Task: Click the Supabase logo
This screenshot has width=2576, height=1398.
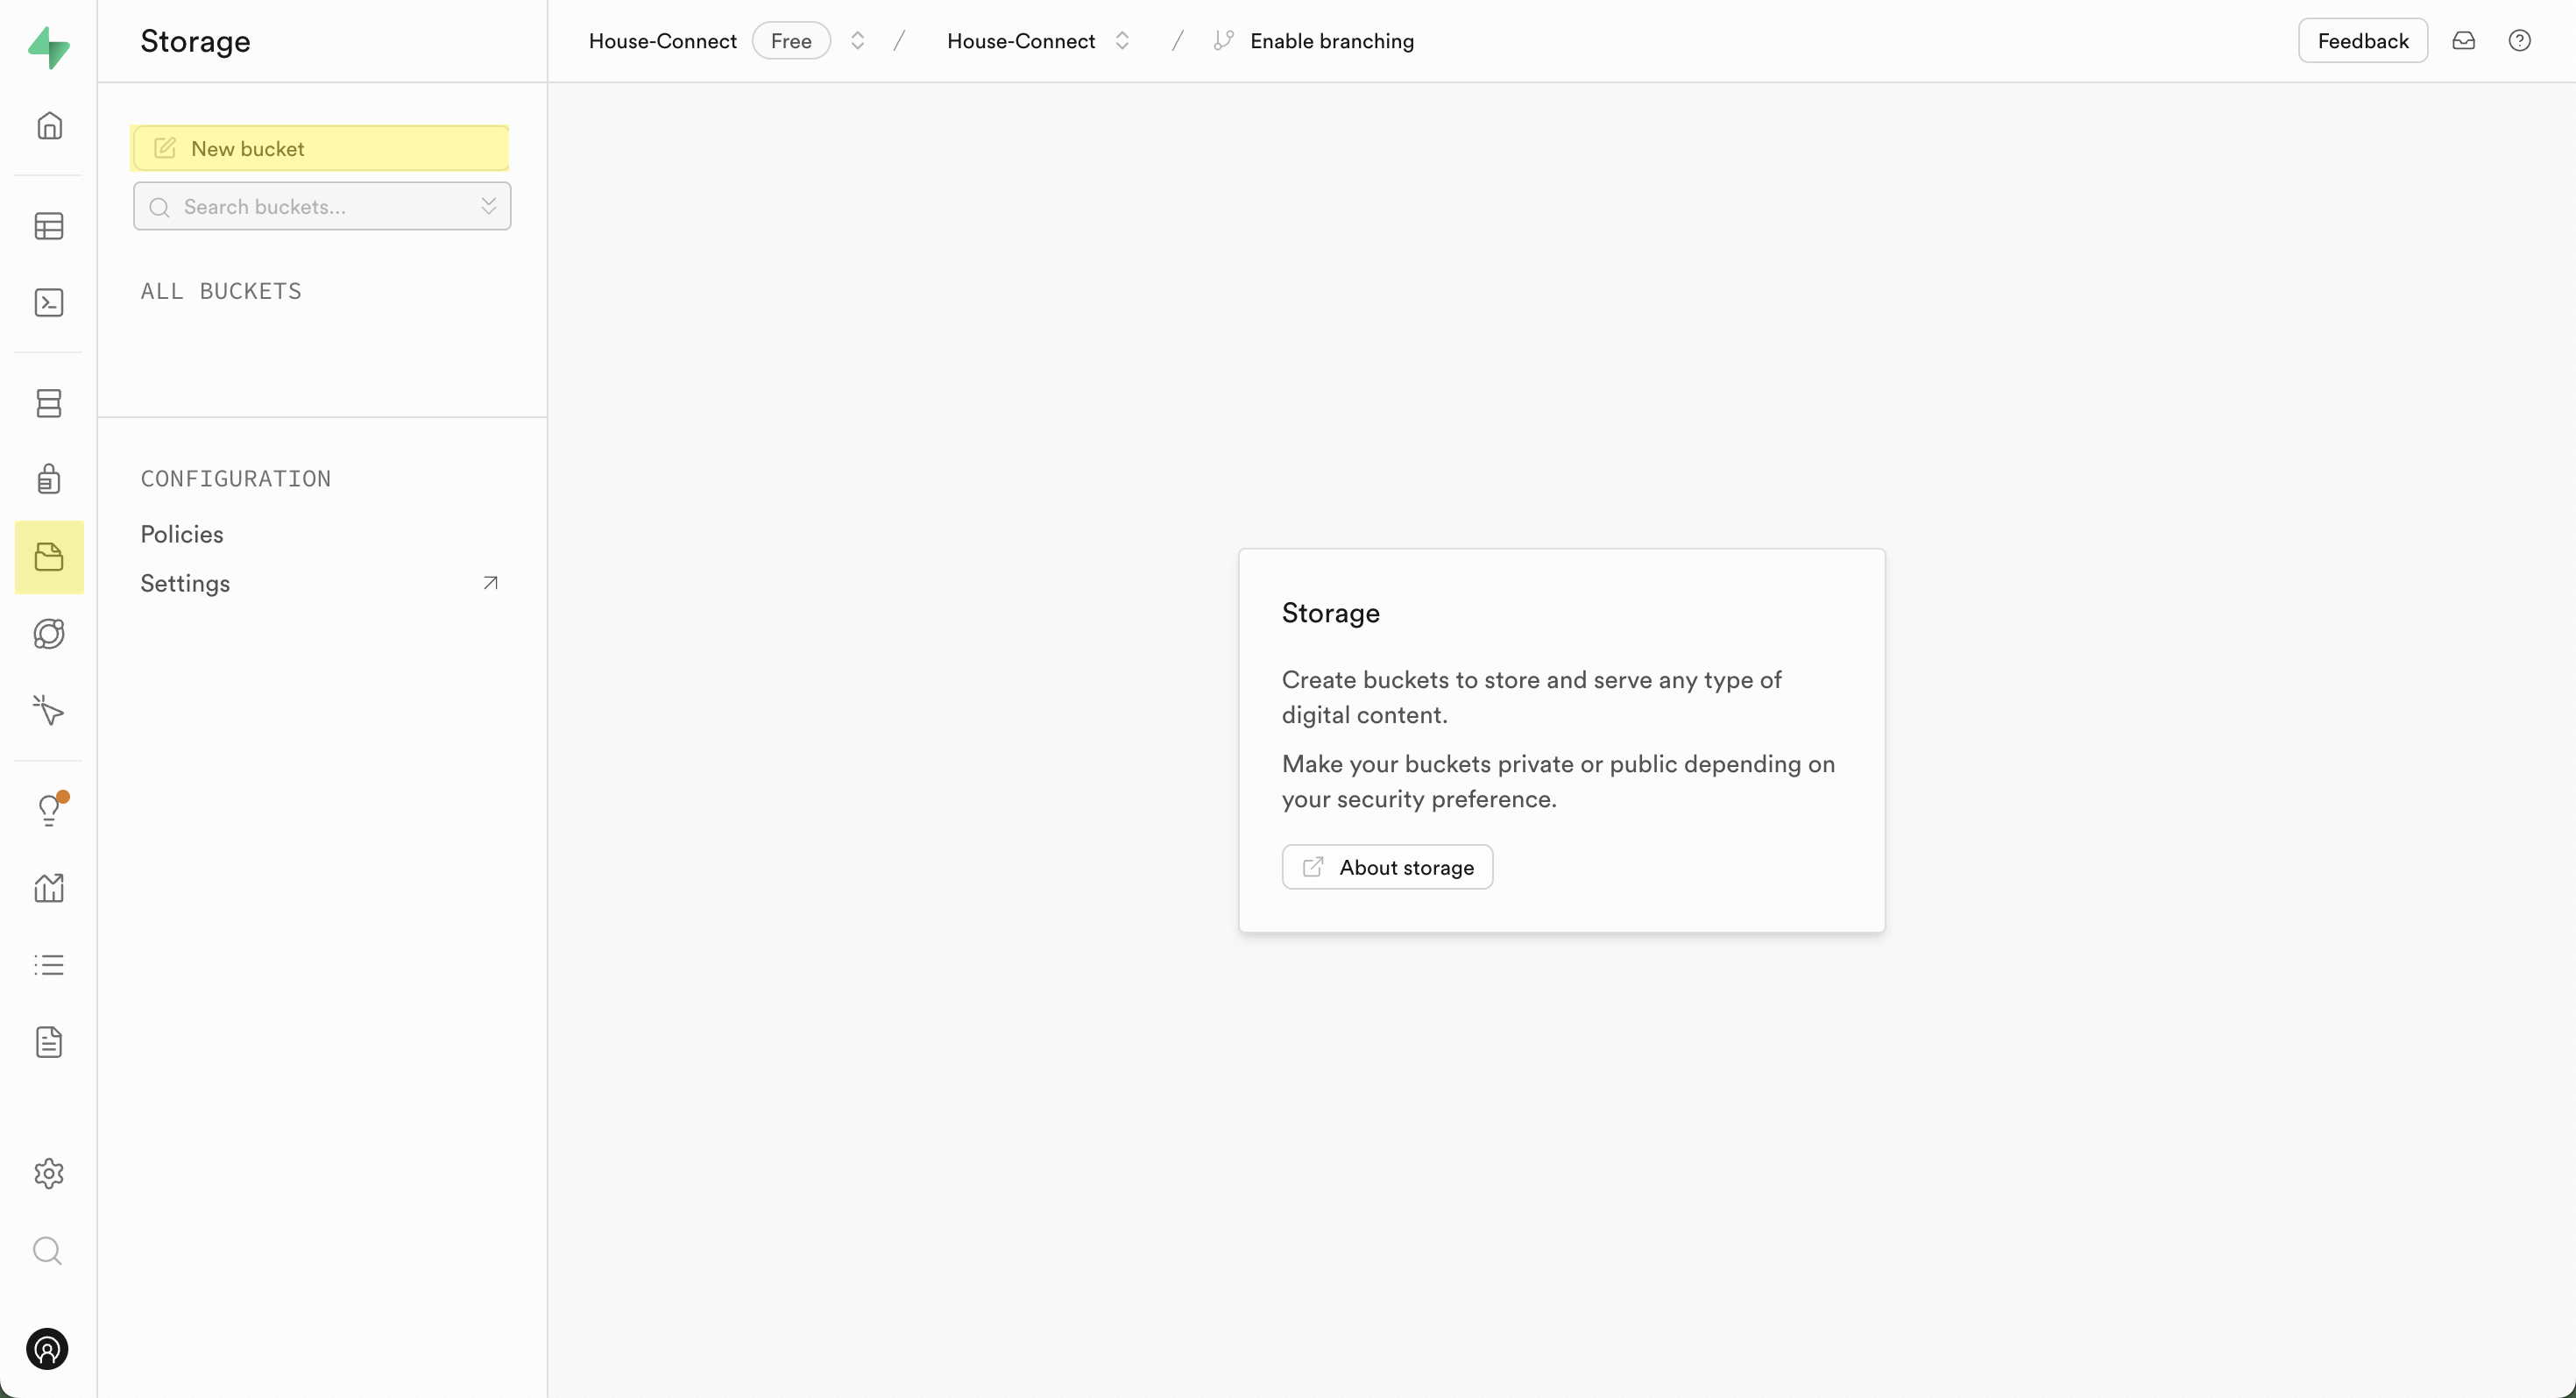Action: 49,47
